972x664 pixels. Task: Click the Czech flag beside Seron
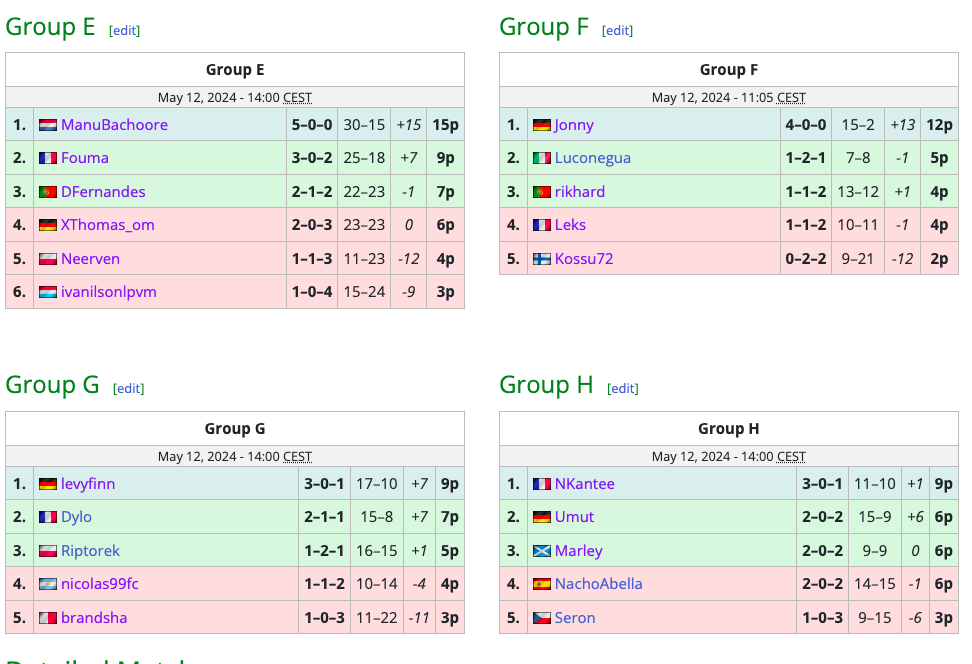[x=541, y=618]
